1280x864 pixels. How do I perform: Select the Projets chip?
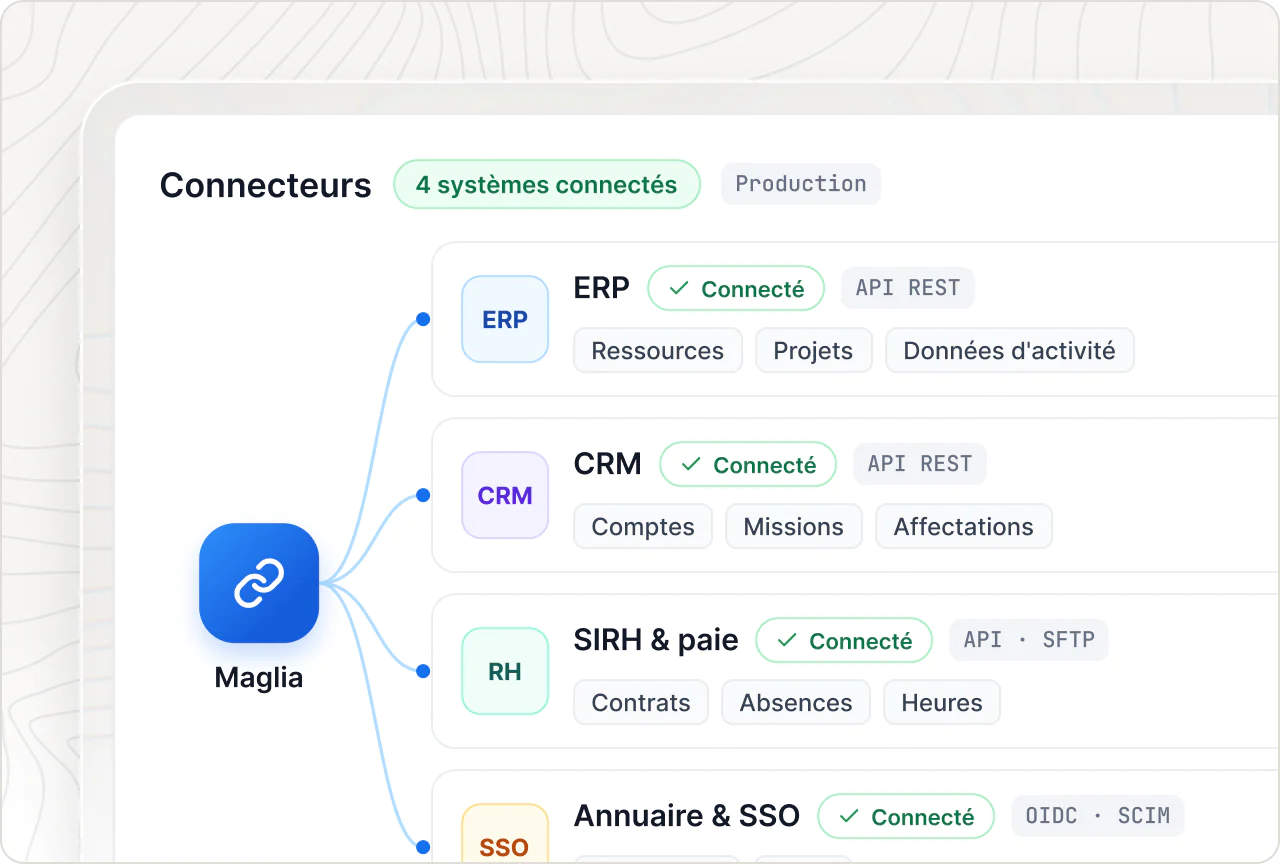[814, 351]
